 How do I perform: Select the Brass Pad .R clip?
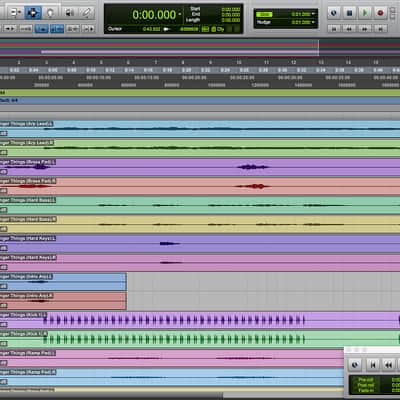coord(200,186)
